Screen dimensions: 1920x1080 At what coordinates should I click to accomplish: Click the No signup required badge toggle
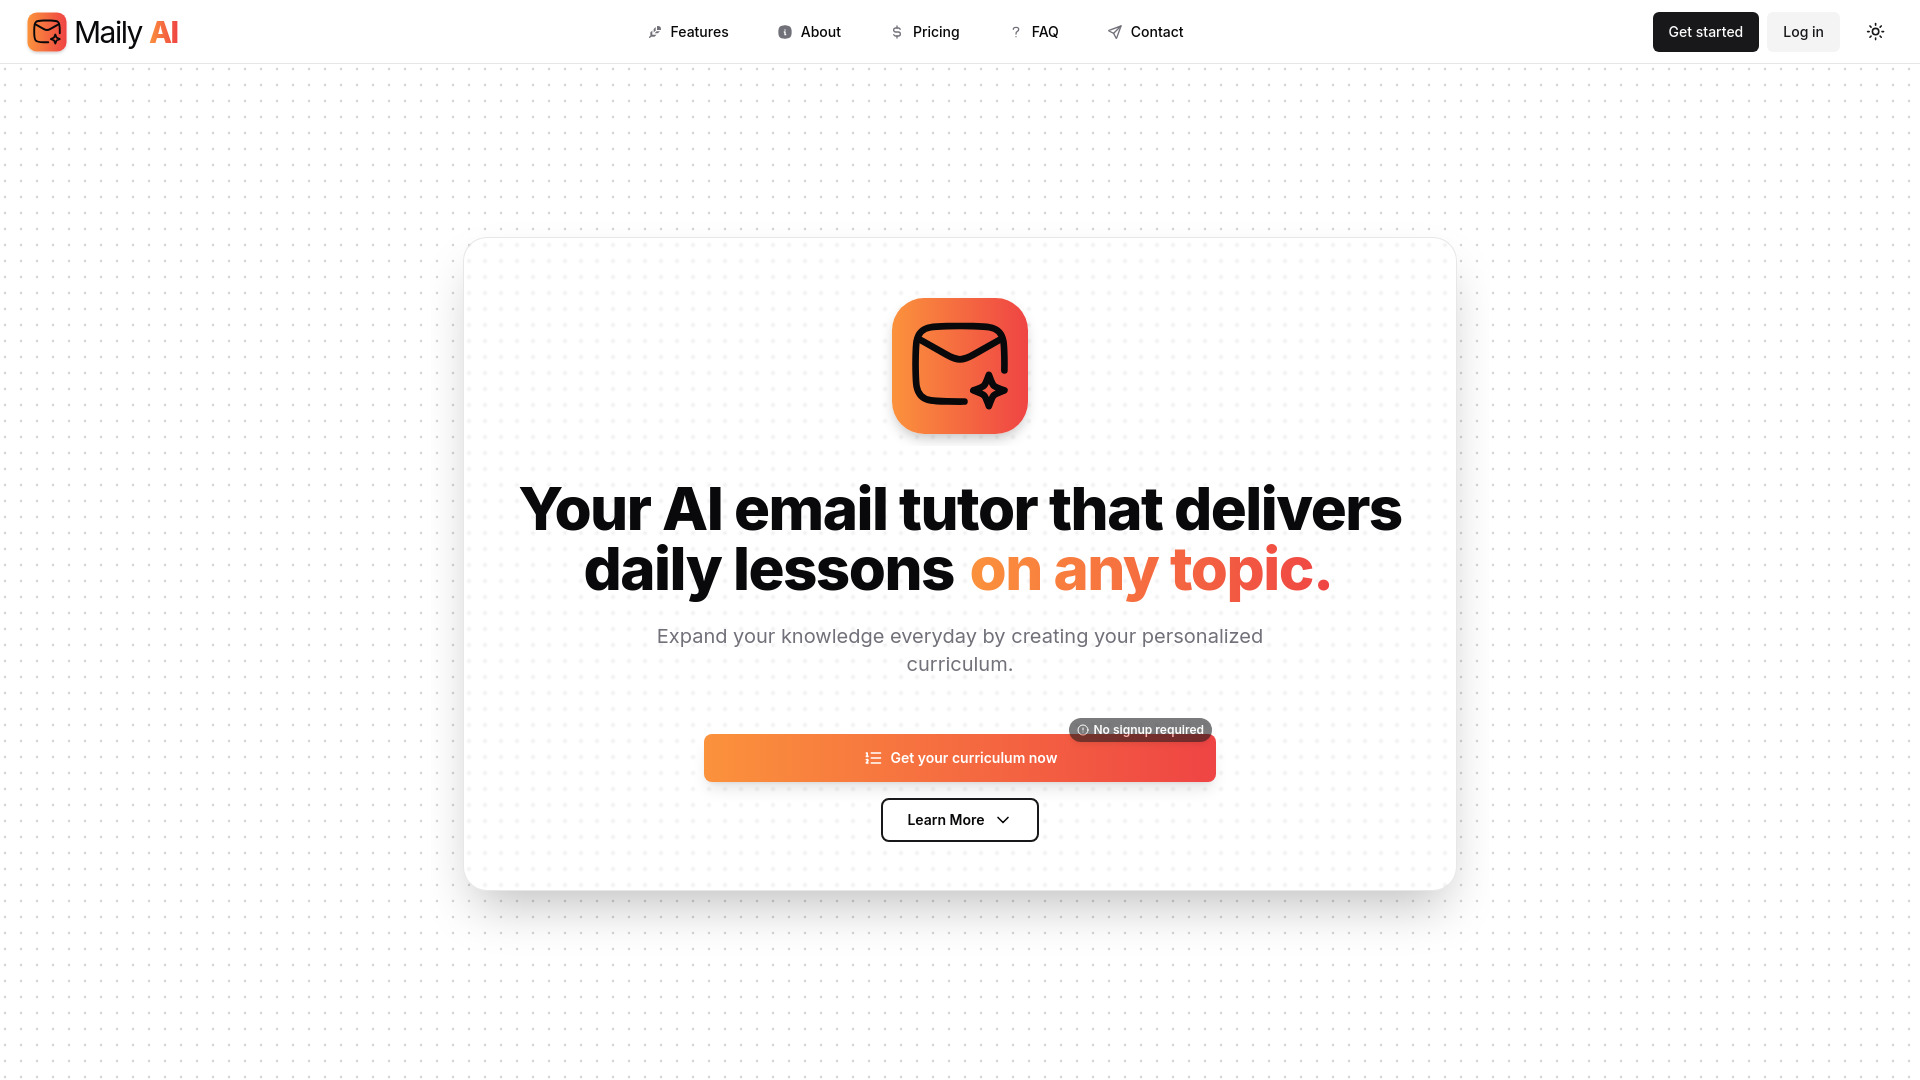pyautogui.click(x=1139, y=729)
